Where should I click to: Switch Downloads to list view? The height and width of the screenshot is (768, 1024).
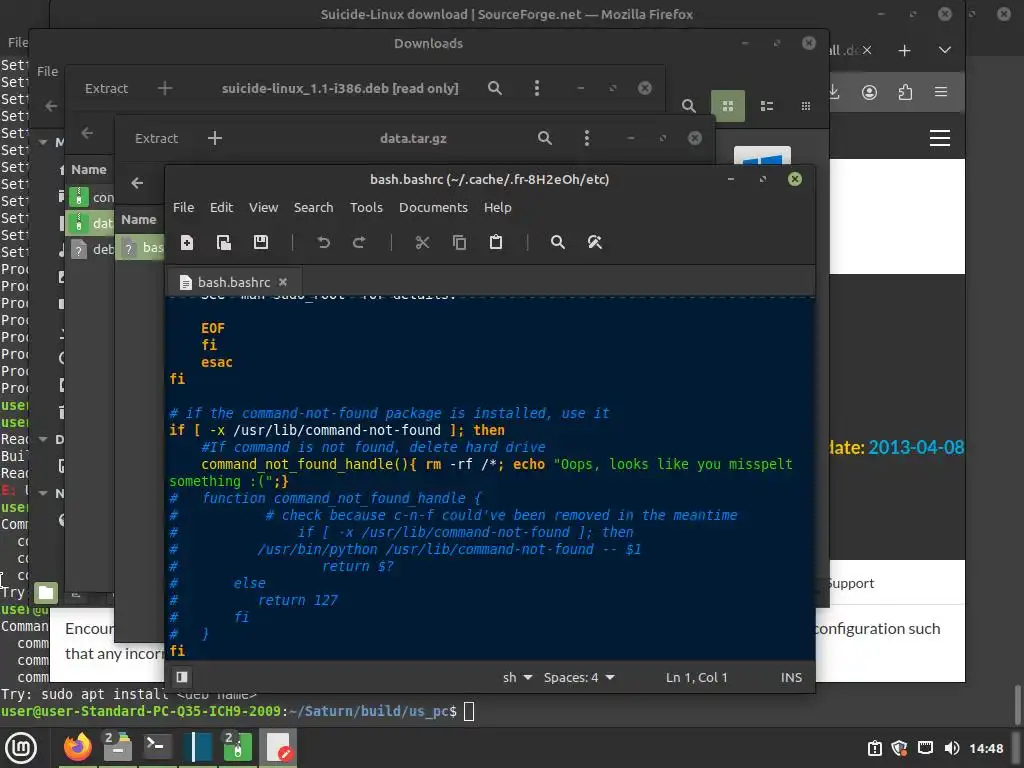click(x=767, y=106)
